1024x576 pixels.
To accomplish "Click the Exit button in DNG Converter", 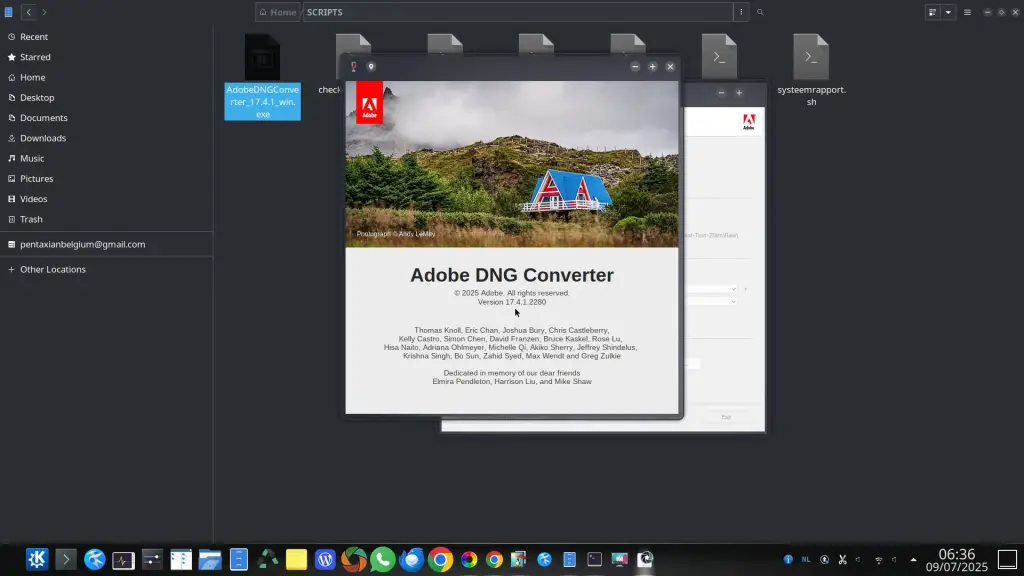I will point(725,417).
